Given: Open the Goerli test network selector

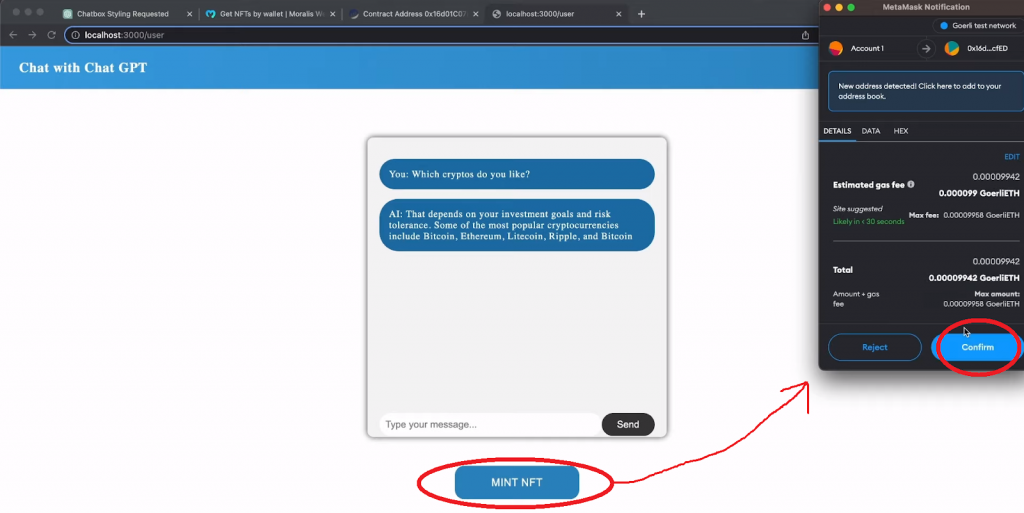Looking at the screenshot, I should 975,25.
